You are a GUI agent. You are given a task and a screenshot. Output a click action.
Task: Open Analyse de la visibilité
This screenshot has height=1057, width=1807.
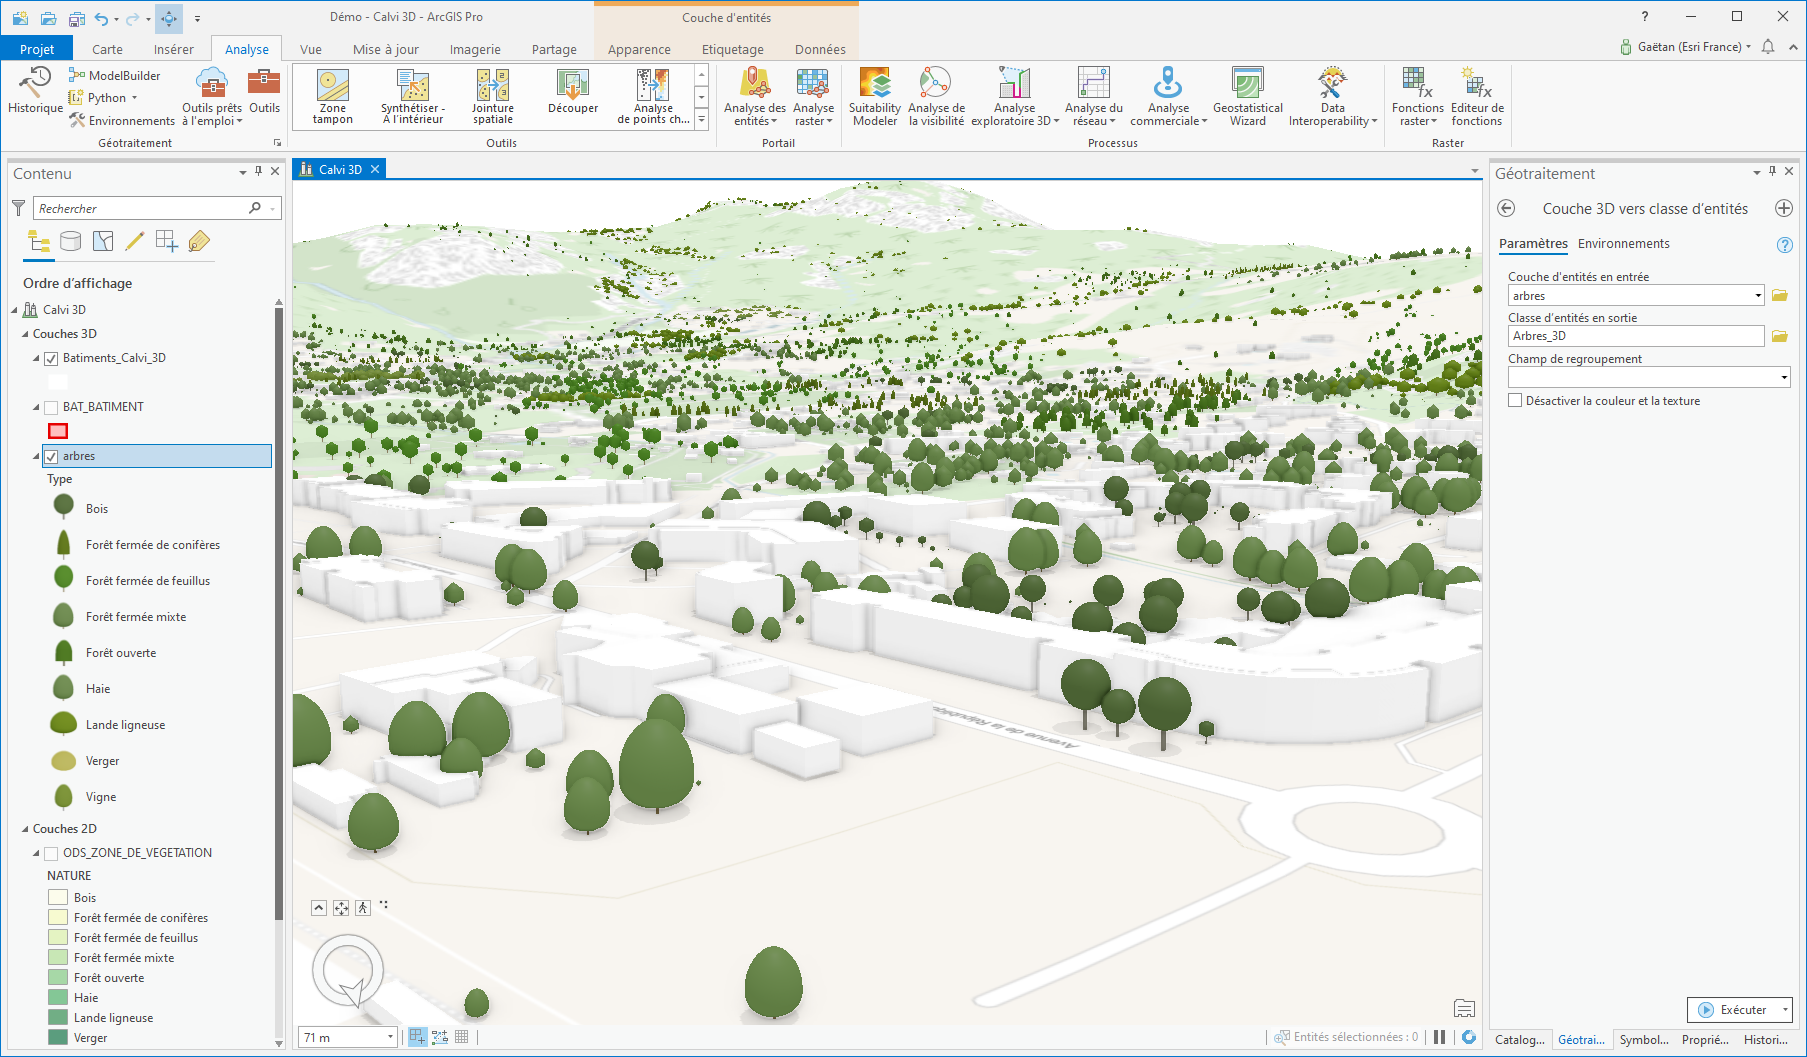[936, 96]
